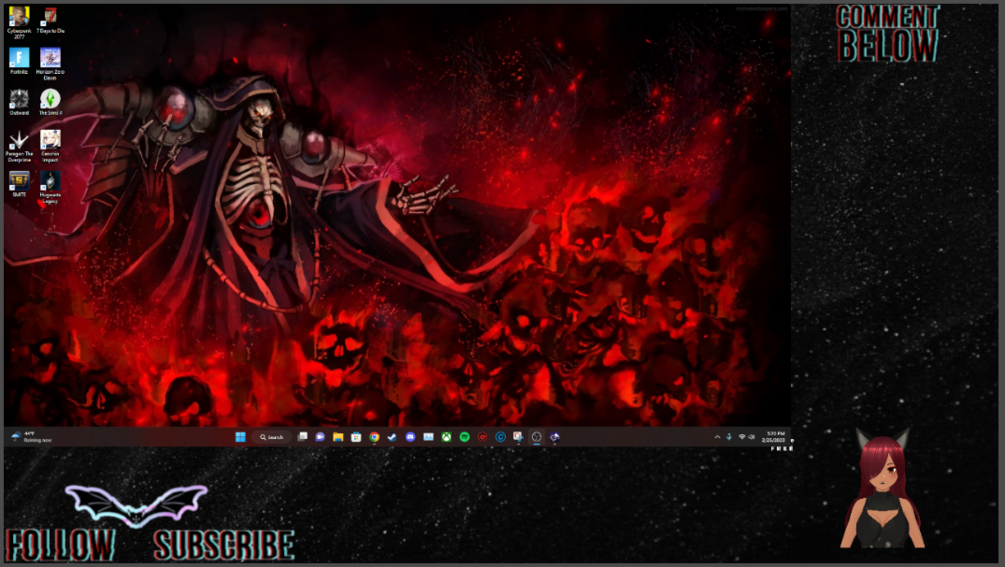Open the Wi-Fi network tray icon
Image resolution: width=1005 pixels, height=567 pixels.
(742, 437)
